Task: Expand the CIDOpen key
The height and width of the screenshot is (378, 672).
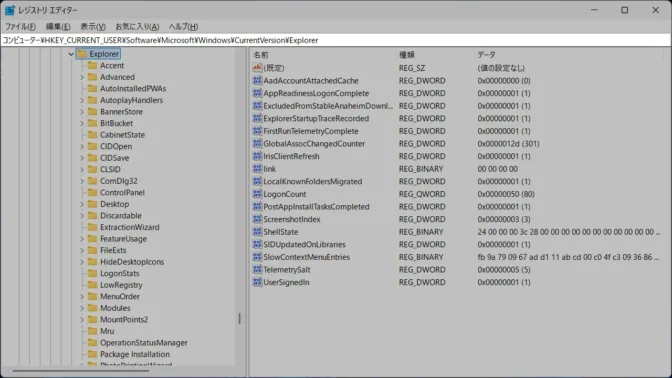Action: pos(82,147)
